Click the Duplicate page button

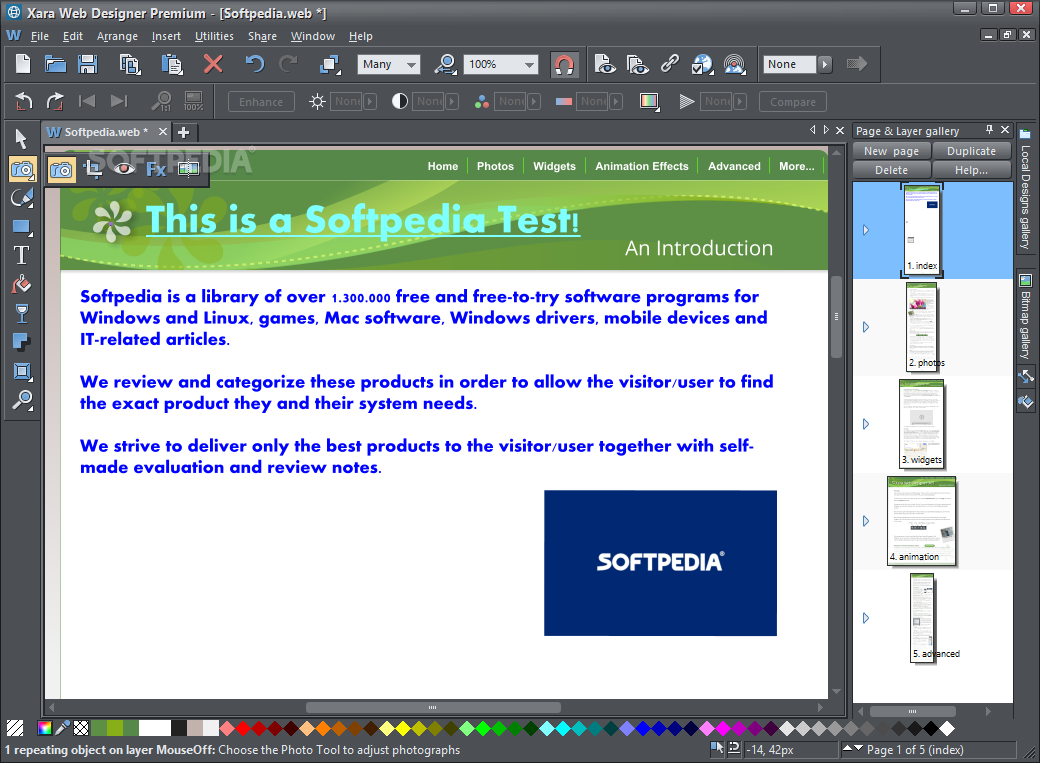tap(971, 151)
